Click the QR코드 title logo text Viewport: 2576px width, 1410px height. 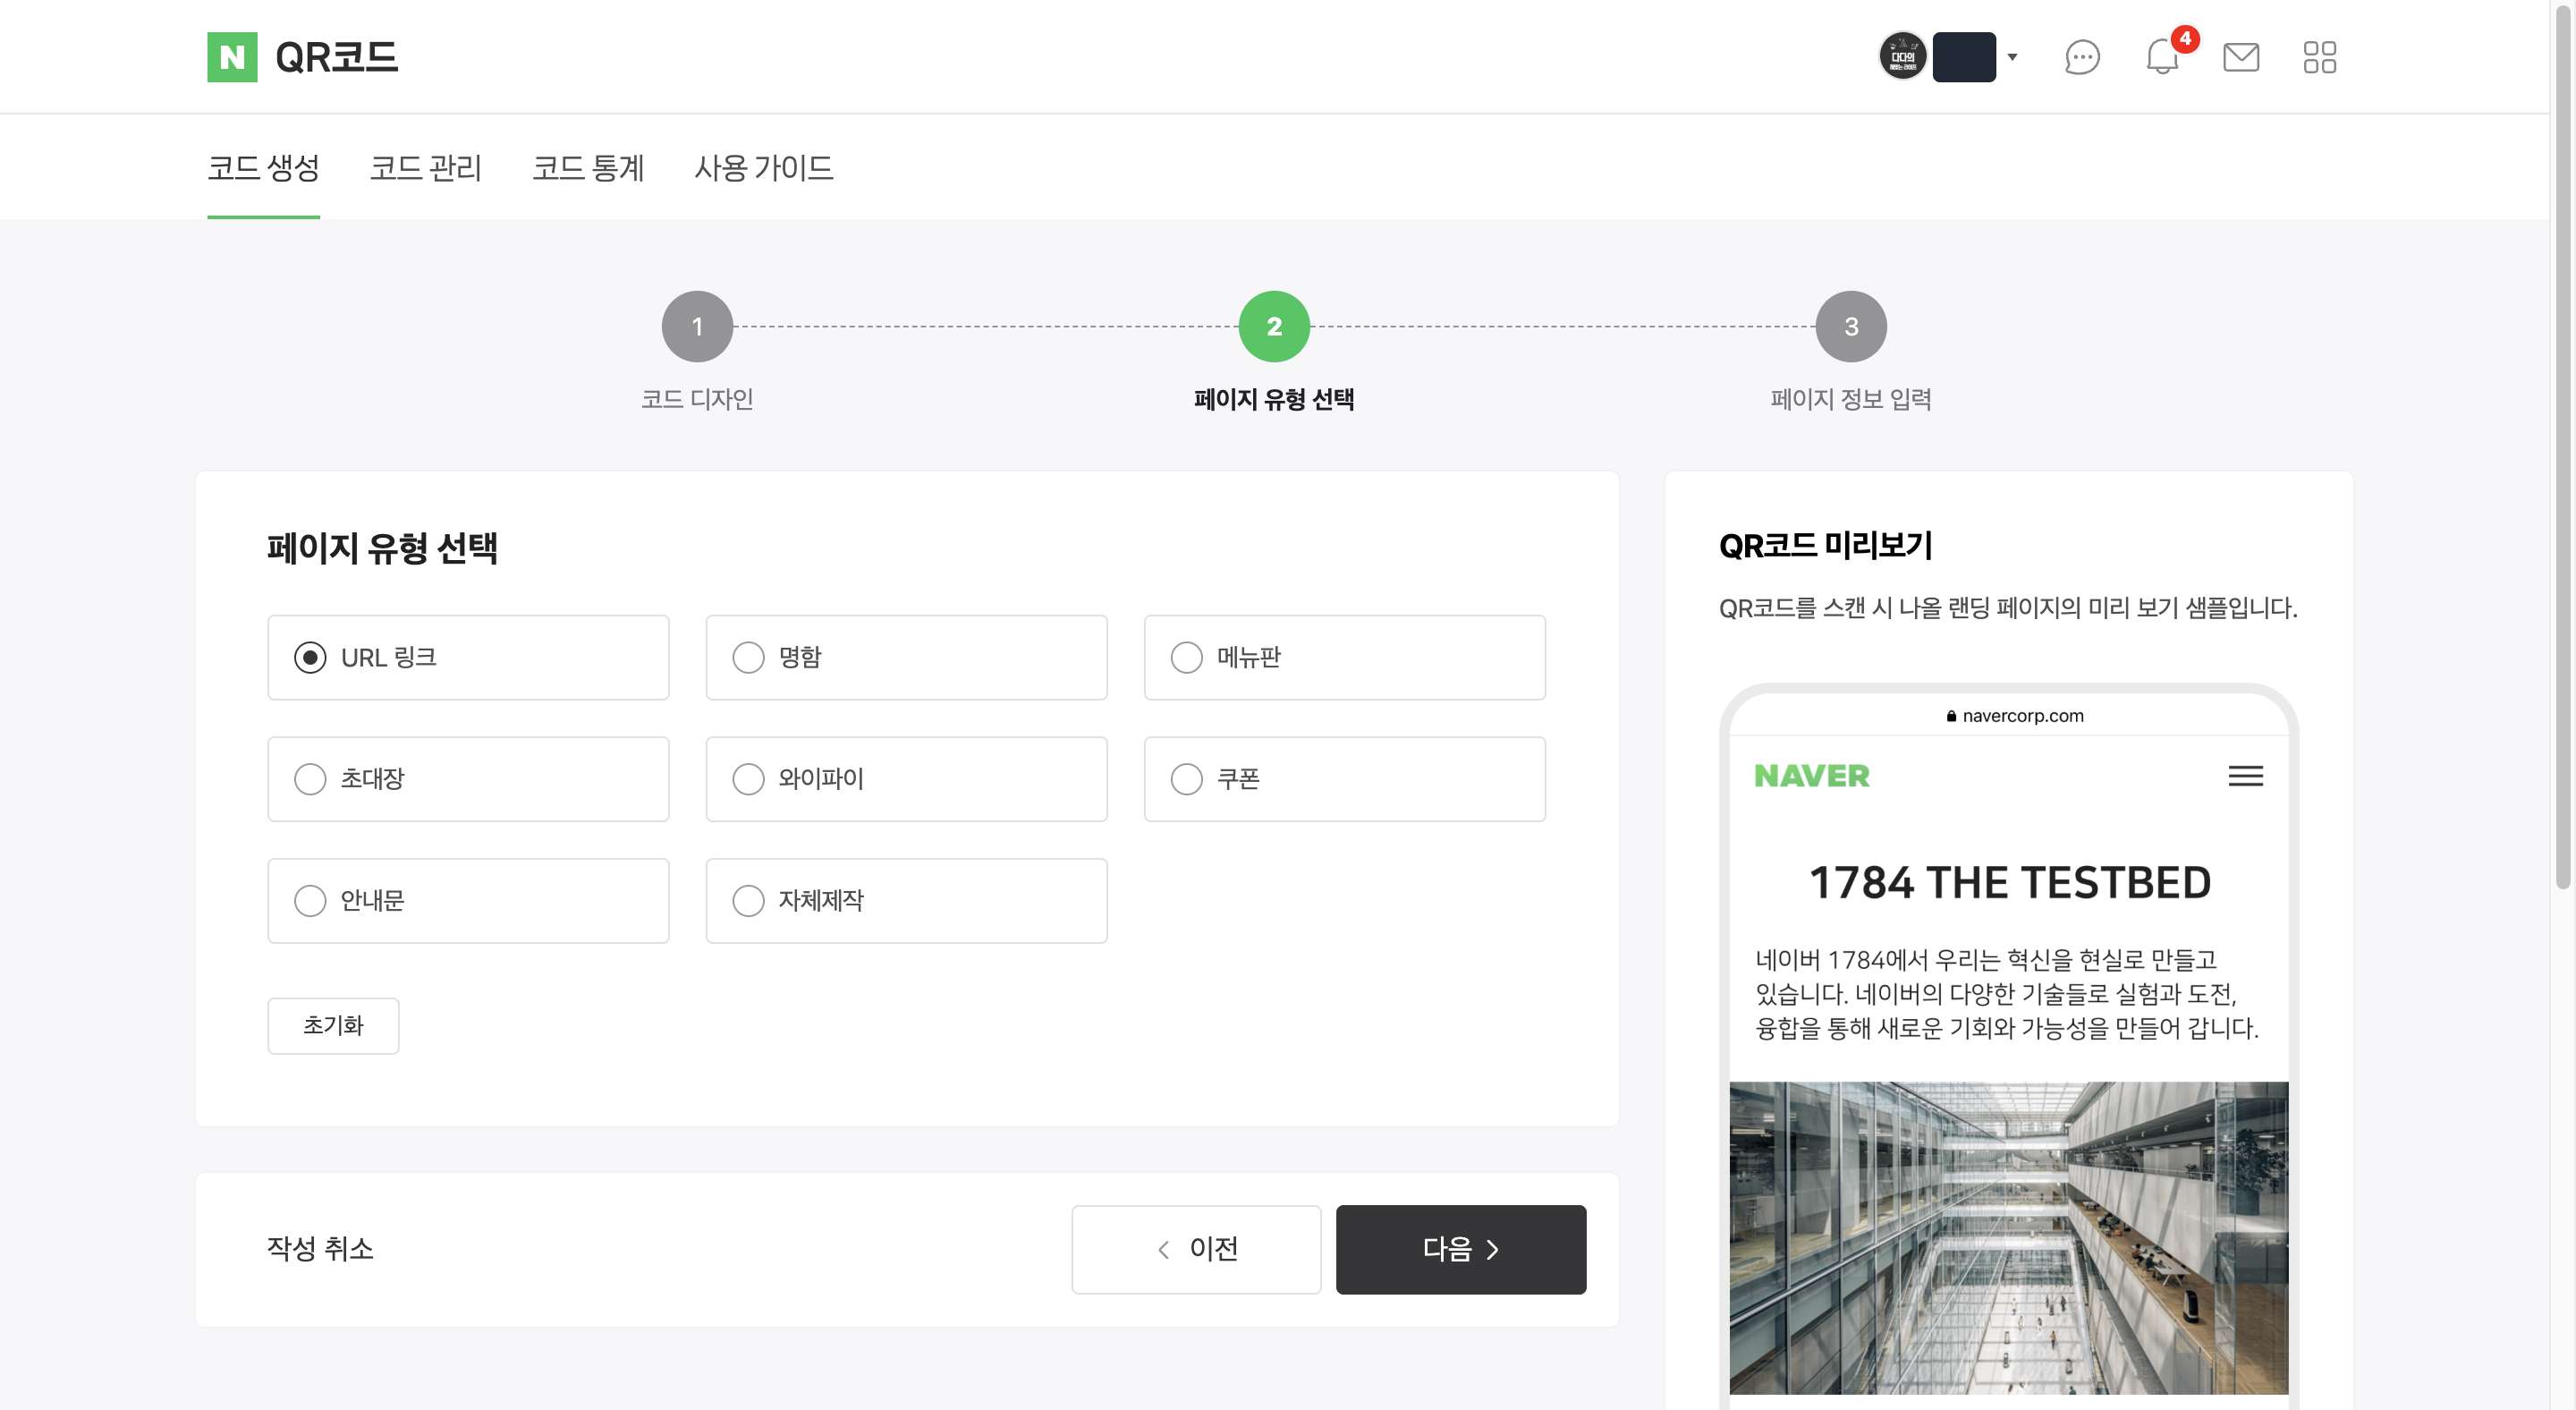tap(337, 57)
